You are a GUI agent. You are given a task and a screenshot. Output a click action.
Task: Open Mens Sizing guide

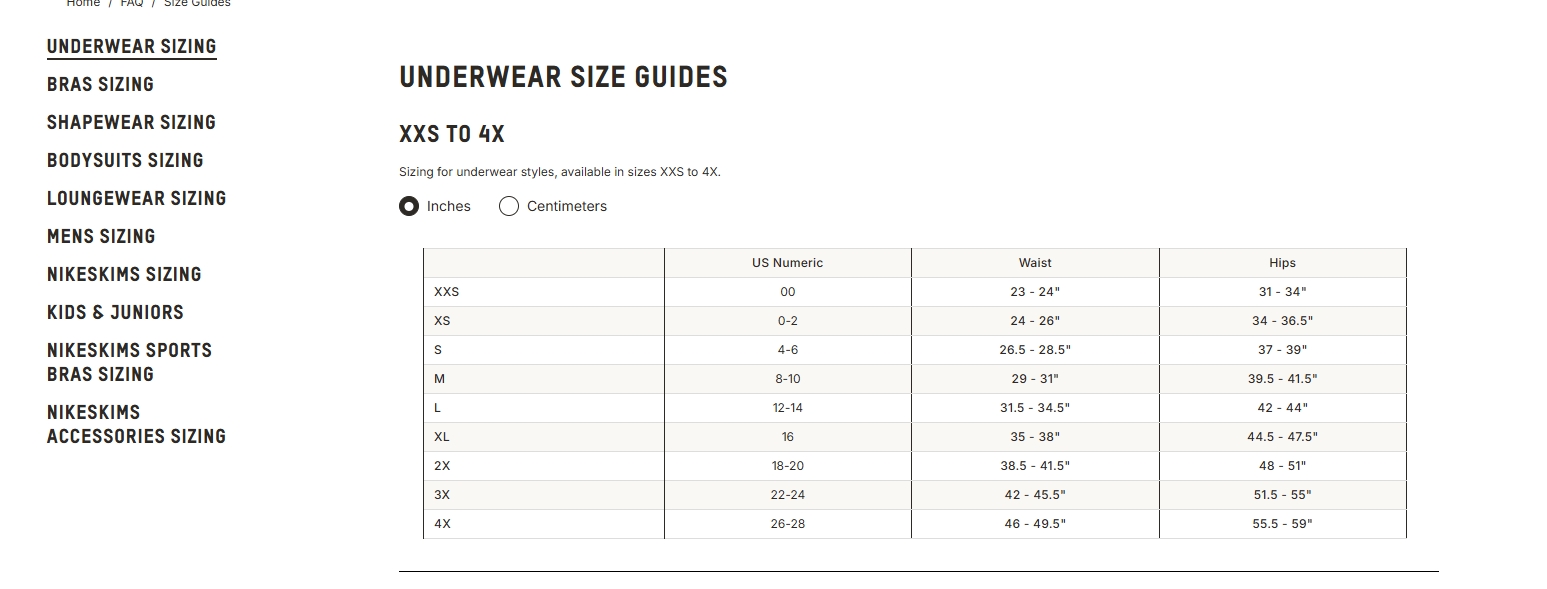click(x=101, y=237)
